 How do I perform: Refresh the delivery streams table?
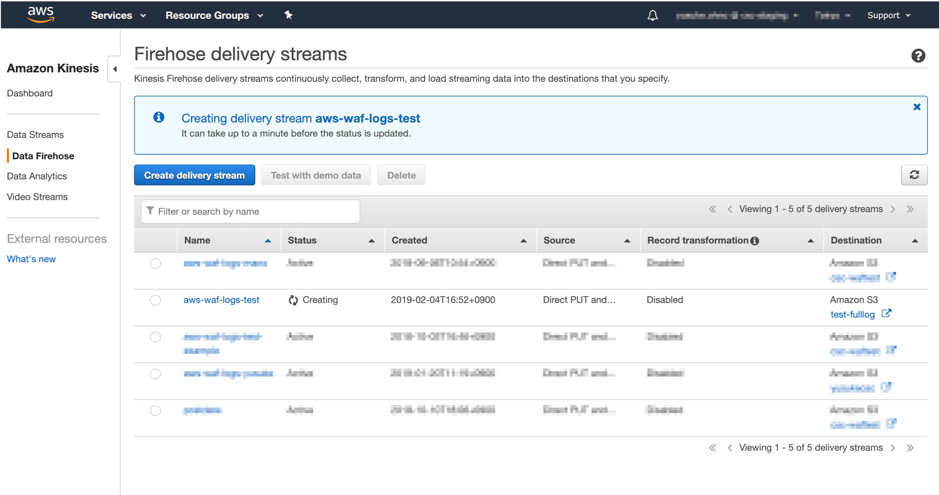[913, 175]
